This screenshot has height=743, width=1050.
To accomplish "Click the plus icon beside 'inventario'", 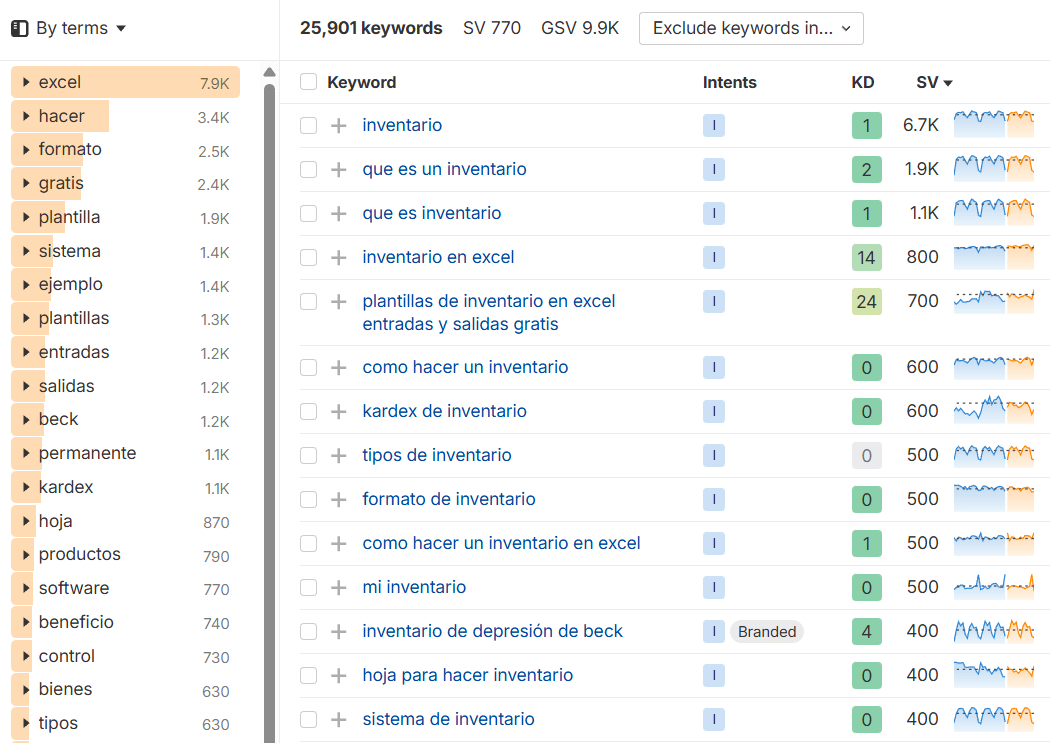I will coord(339,126).
